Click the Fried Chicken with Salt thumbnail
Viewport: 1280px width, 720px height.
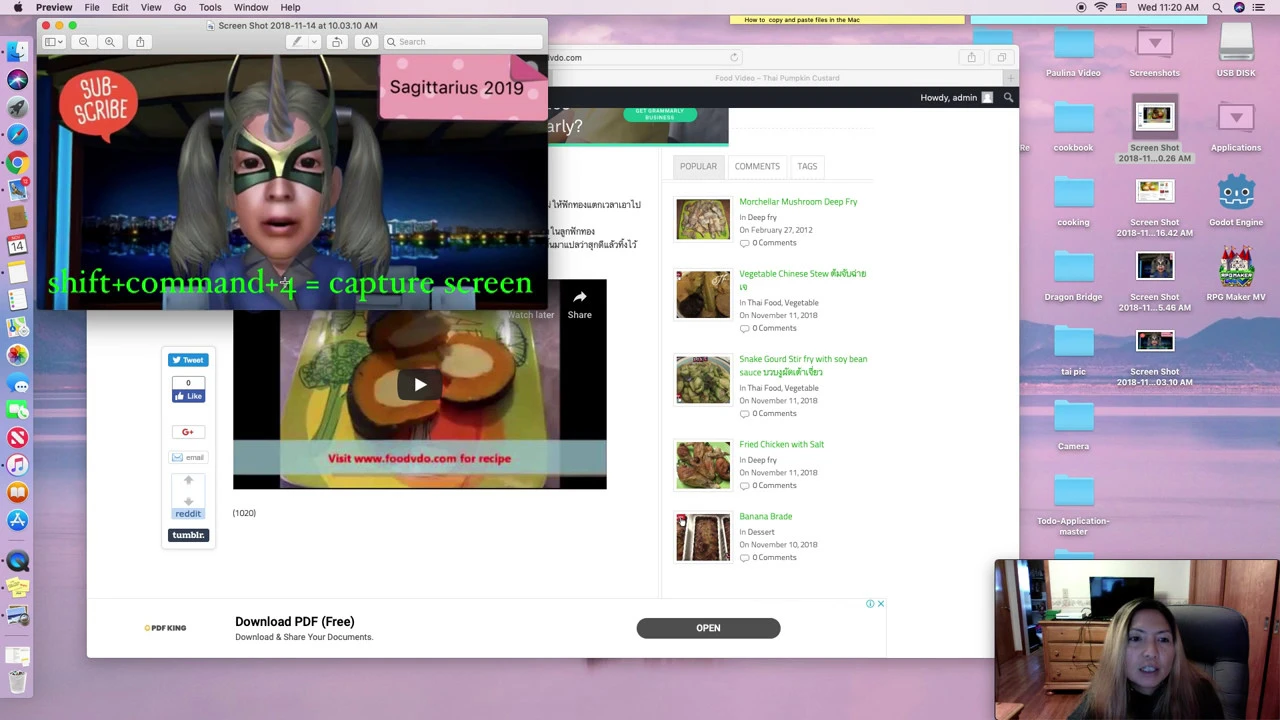[703, 465]
